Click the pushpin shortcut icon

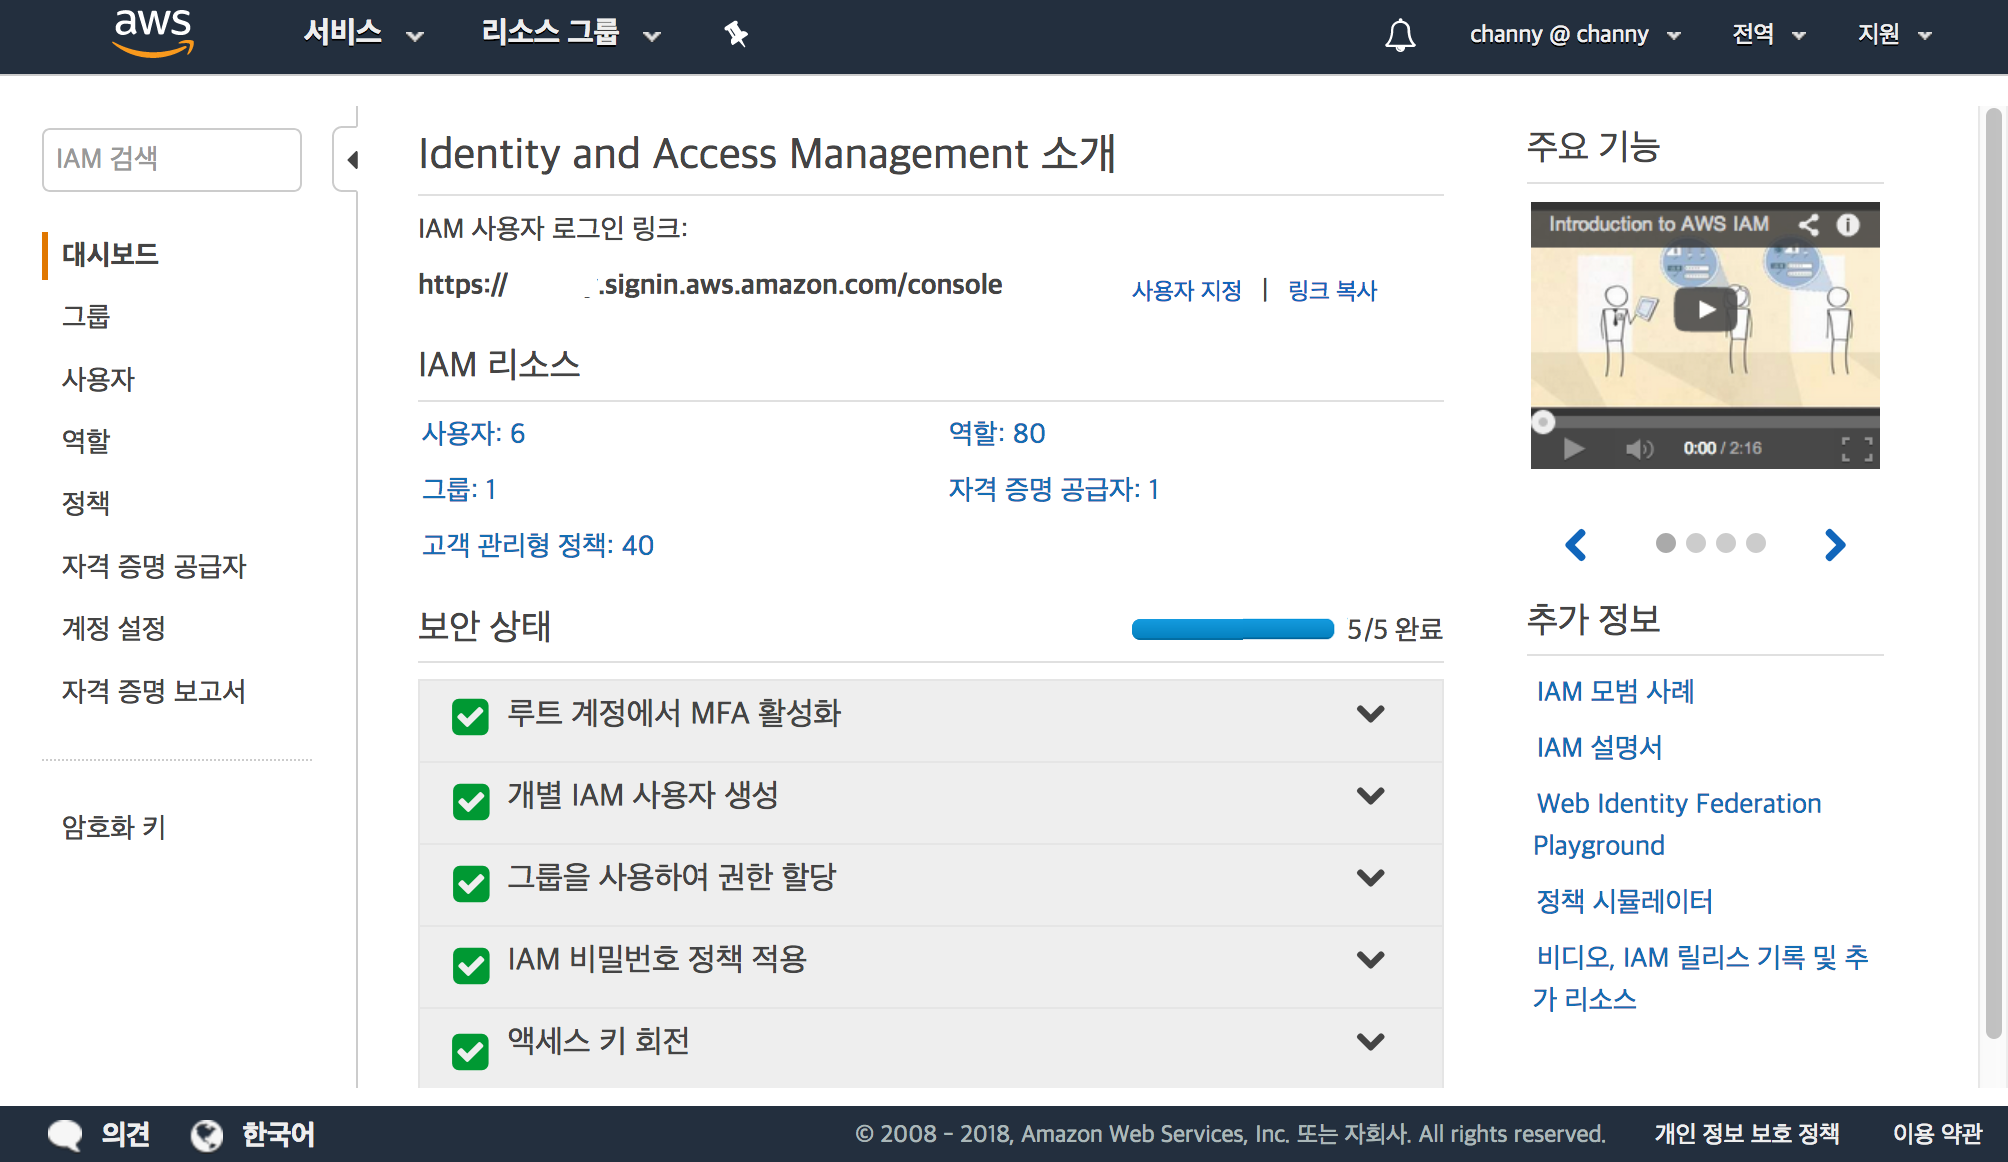tap(736, 35)
